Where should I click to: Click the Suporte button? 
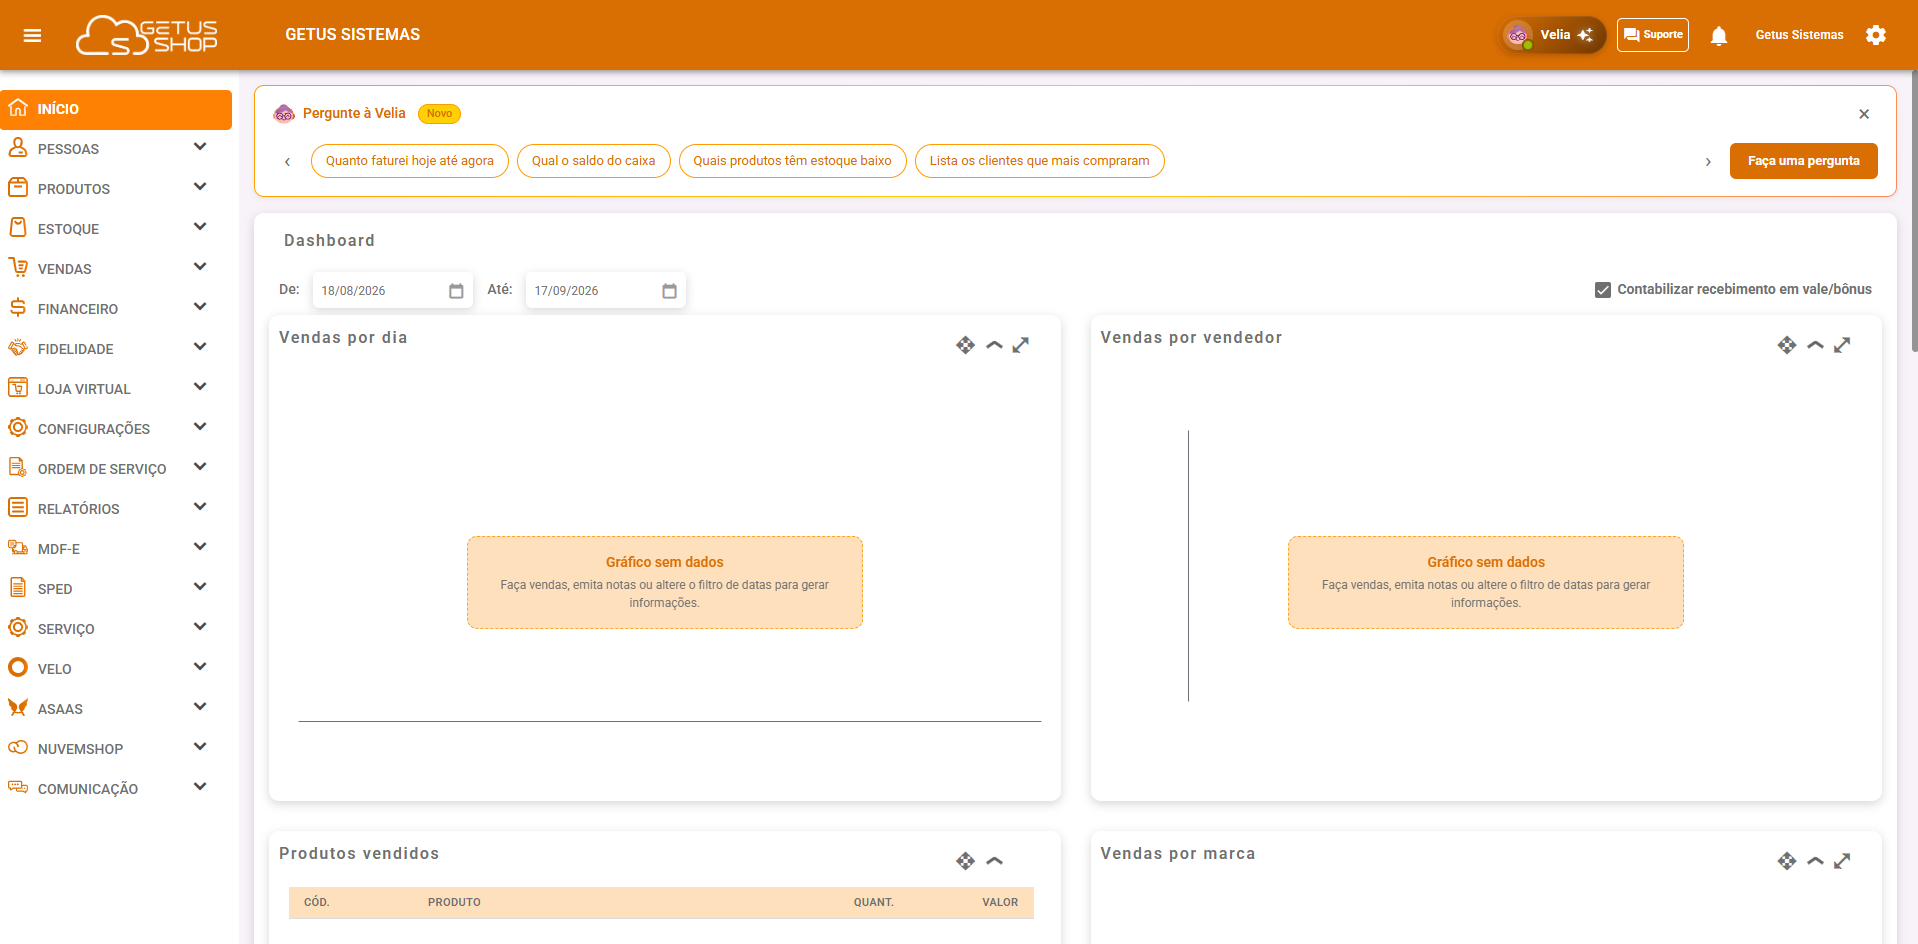[1653, 35]
